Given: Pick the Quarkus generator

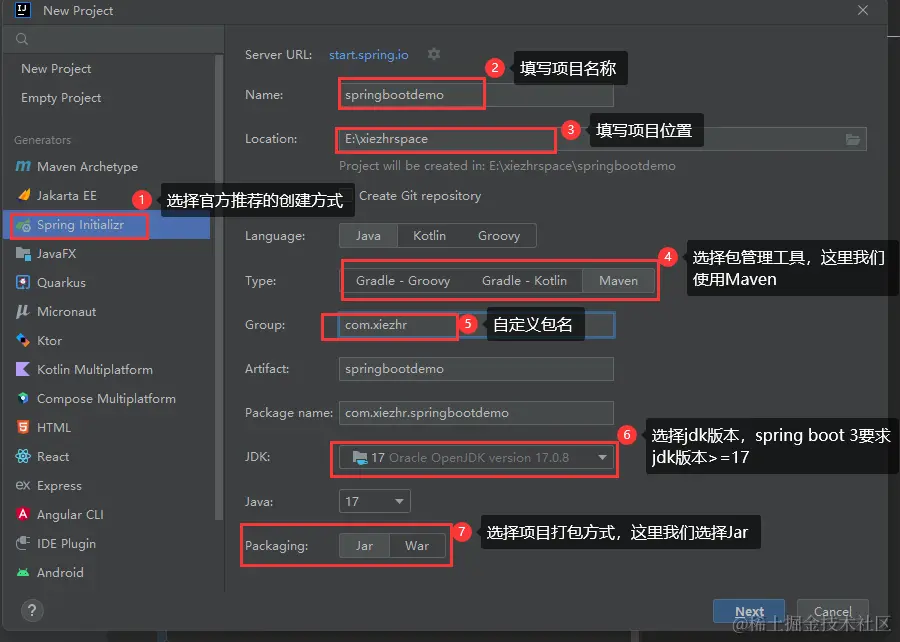Looking at the screenshot, I should pos(62,282).
